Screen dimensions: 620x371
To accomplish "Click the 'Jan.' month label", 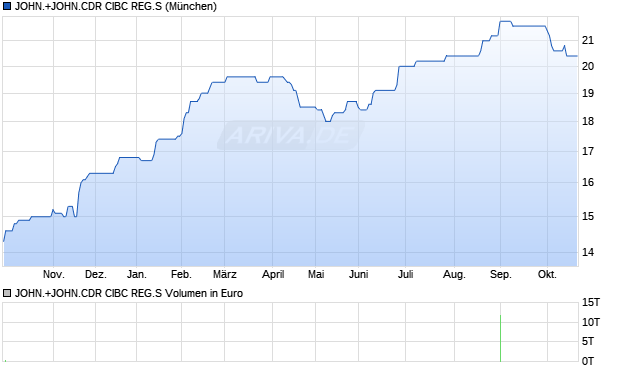I will pyautogui.click(x=137, y=274).
